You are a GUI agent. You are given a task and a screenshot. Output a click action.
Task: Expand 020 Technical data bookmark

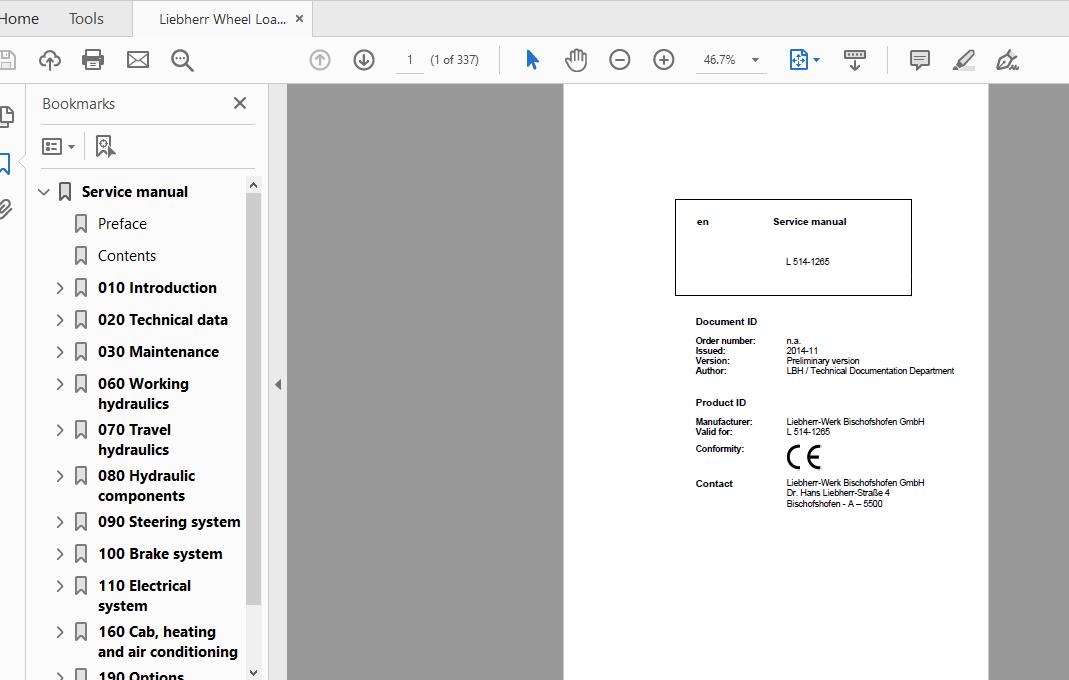60,321
